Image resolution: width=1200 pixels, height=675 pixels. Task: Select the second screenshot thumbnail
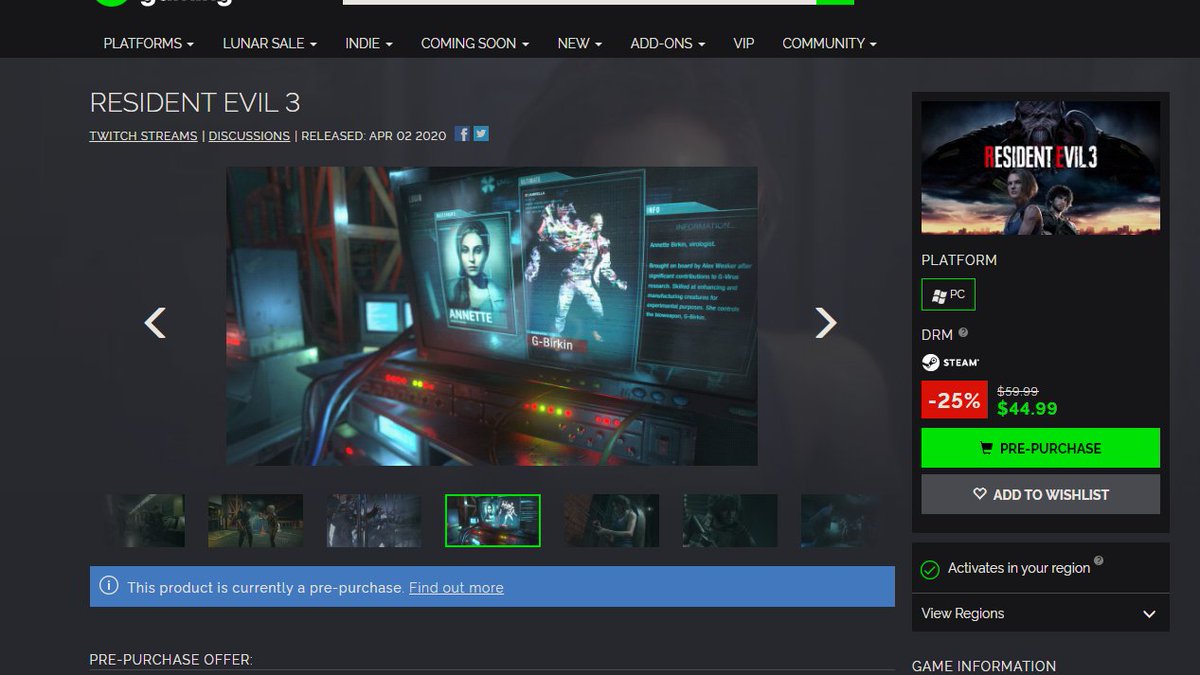[x=255, y=520]
